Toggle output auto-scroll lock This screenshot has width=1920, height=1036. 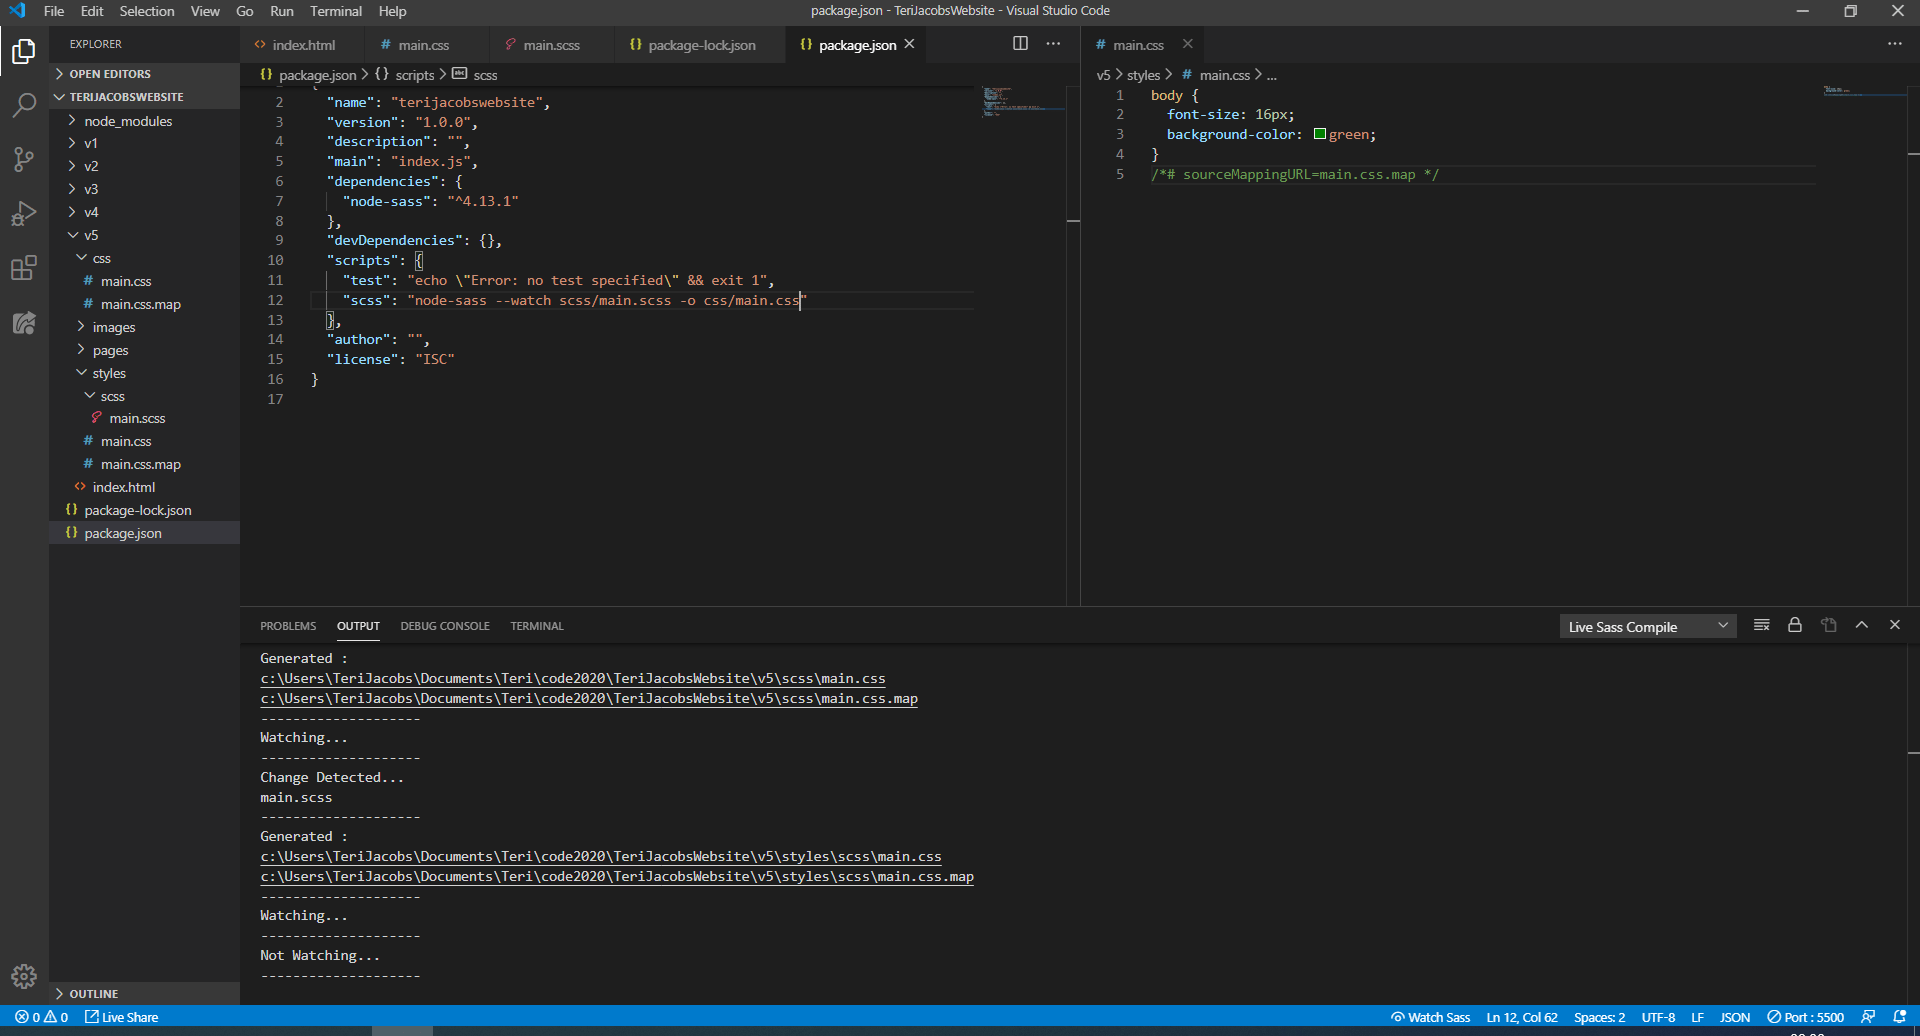(1794, 624)
